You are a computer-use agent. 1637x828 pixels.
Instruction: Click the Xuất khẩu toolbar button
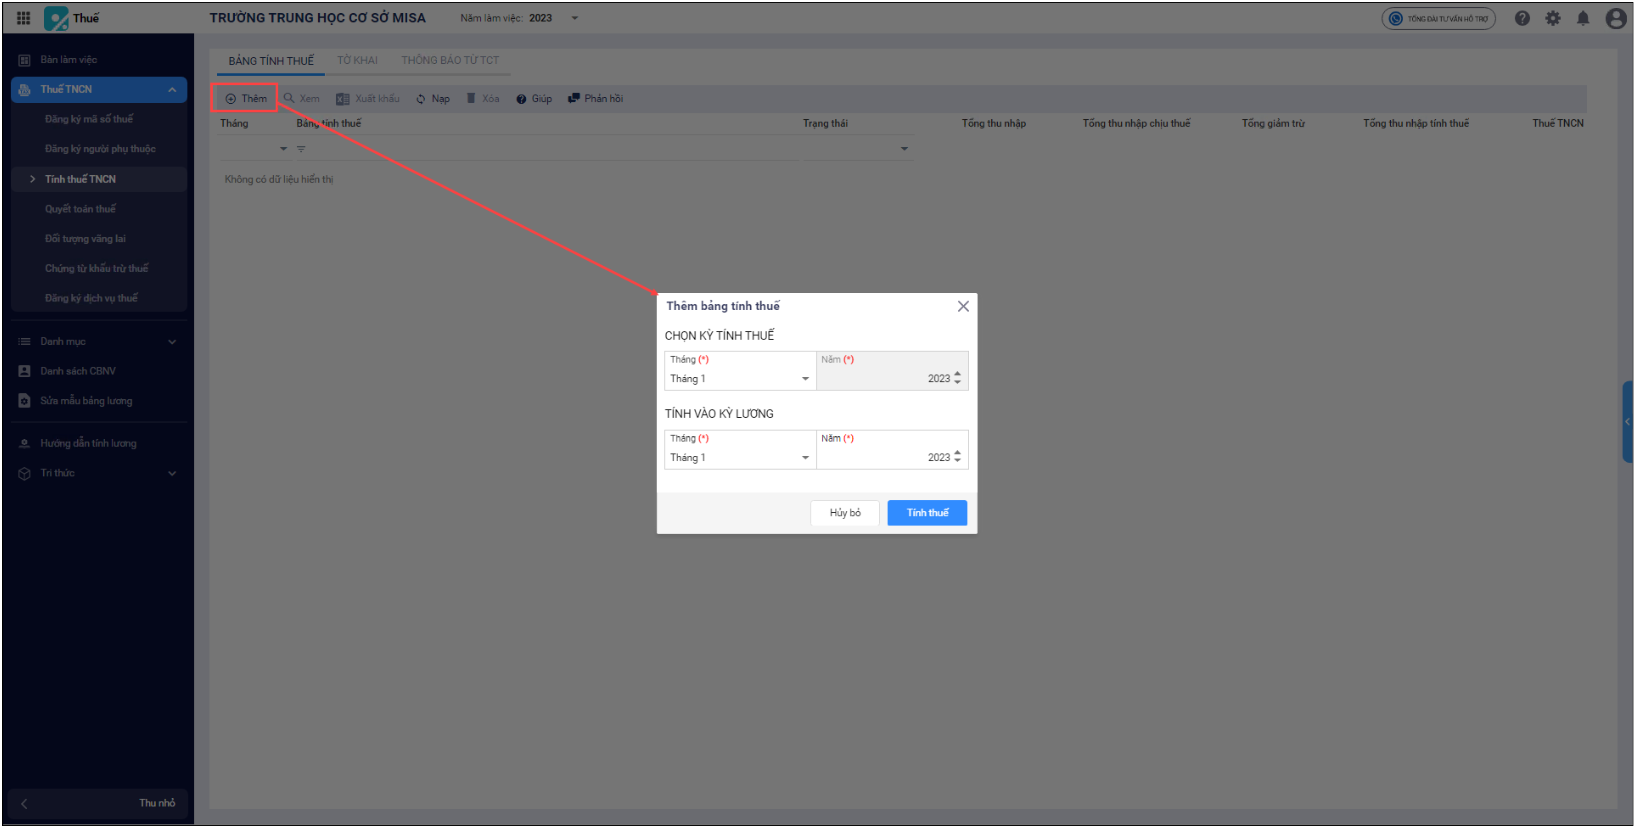click(x=368, y=99)
